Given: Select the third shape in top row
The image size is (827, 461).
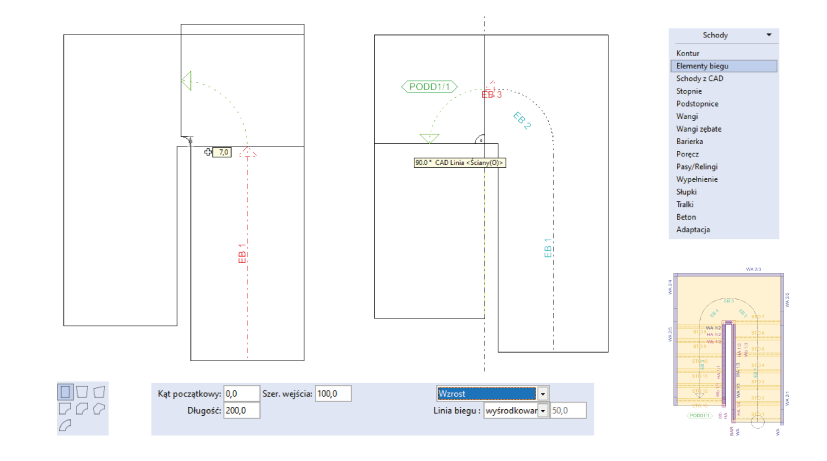Looking at the screenshot, I should (99, 391).
